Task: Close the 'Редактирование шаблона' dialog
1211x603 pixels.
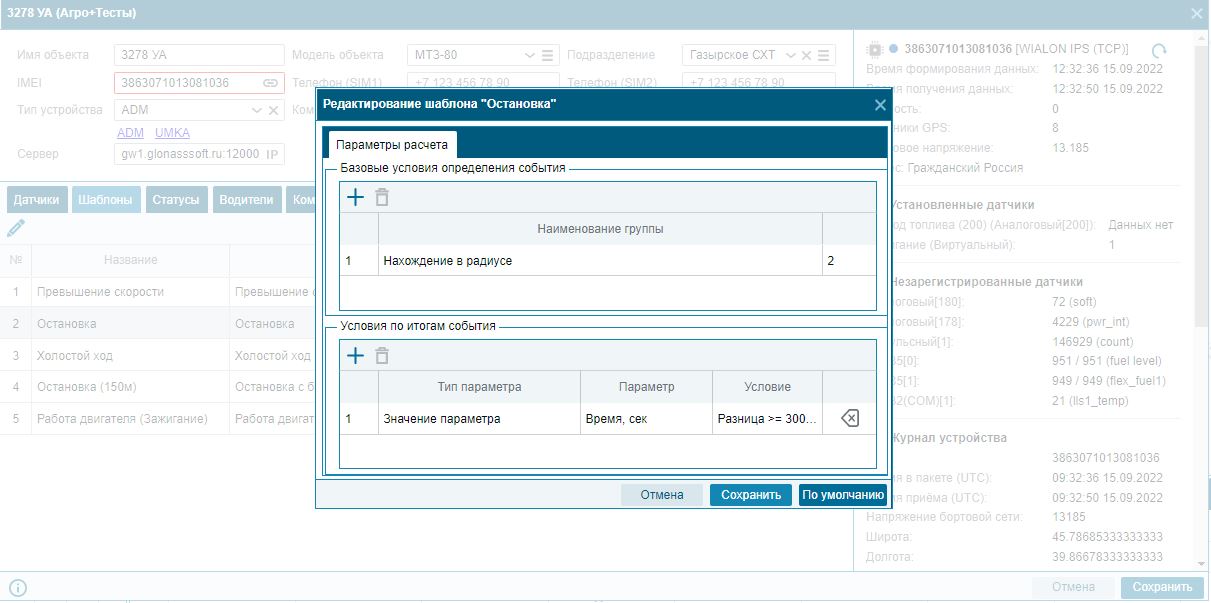Action: coord(880,104)
